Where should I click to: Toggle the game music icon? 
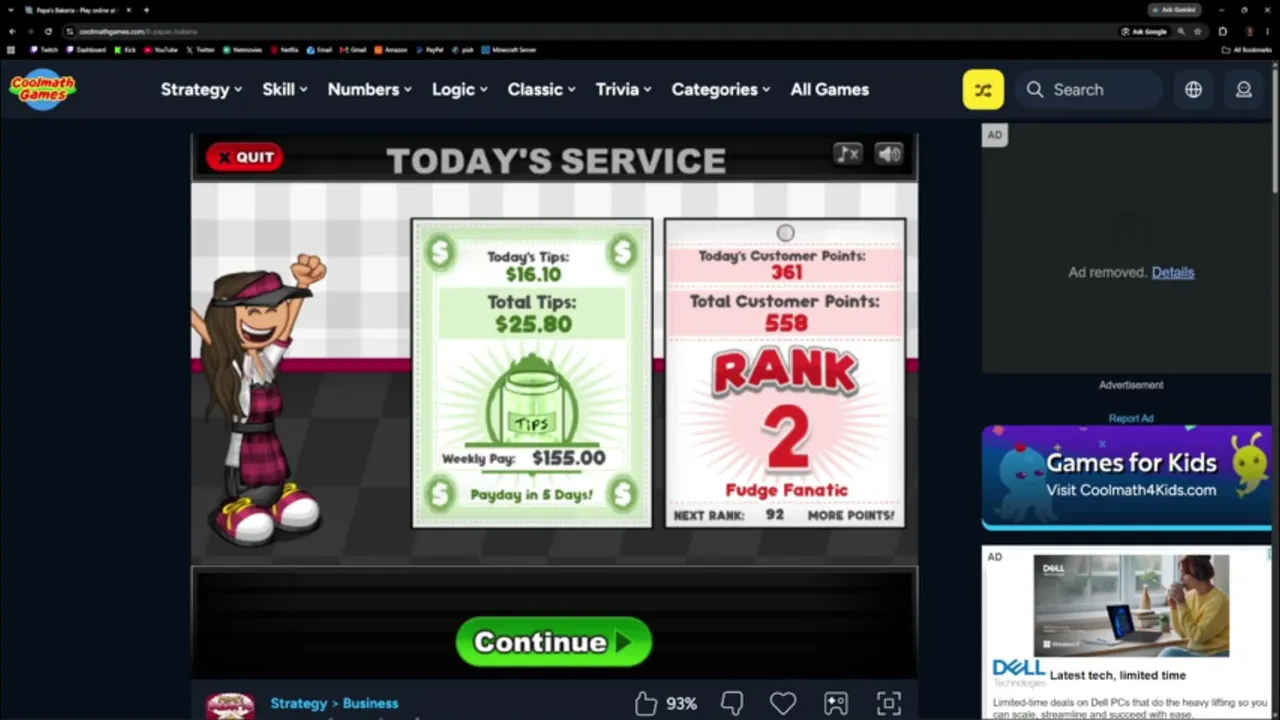[847, 154]
